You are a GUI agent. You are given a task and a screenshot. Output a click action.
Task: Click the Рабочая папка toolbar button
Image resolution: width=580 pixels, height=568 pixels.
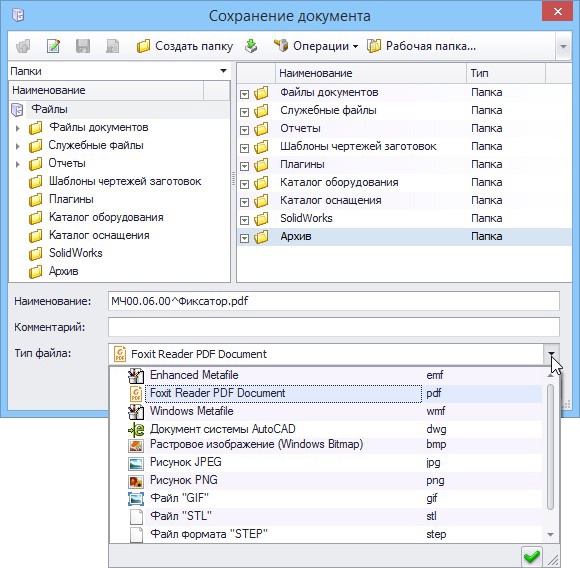tap(422, 46)
